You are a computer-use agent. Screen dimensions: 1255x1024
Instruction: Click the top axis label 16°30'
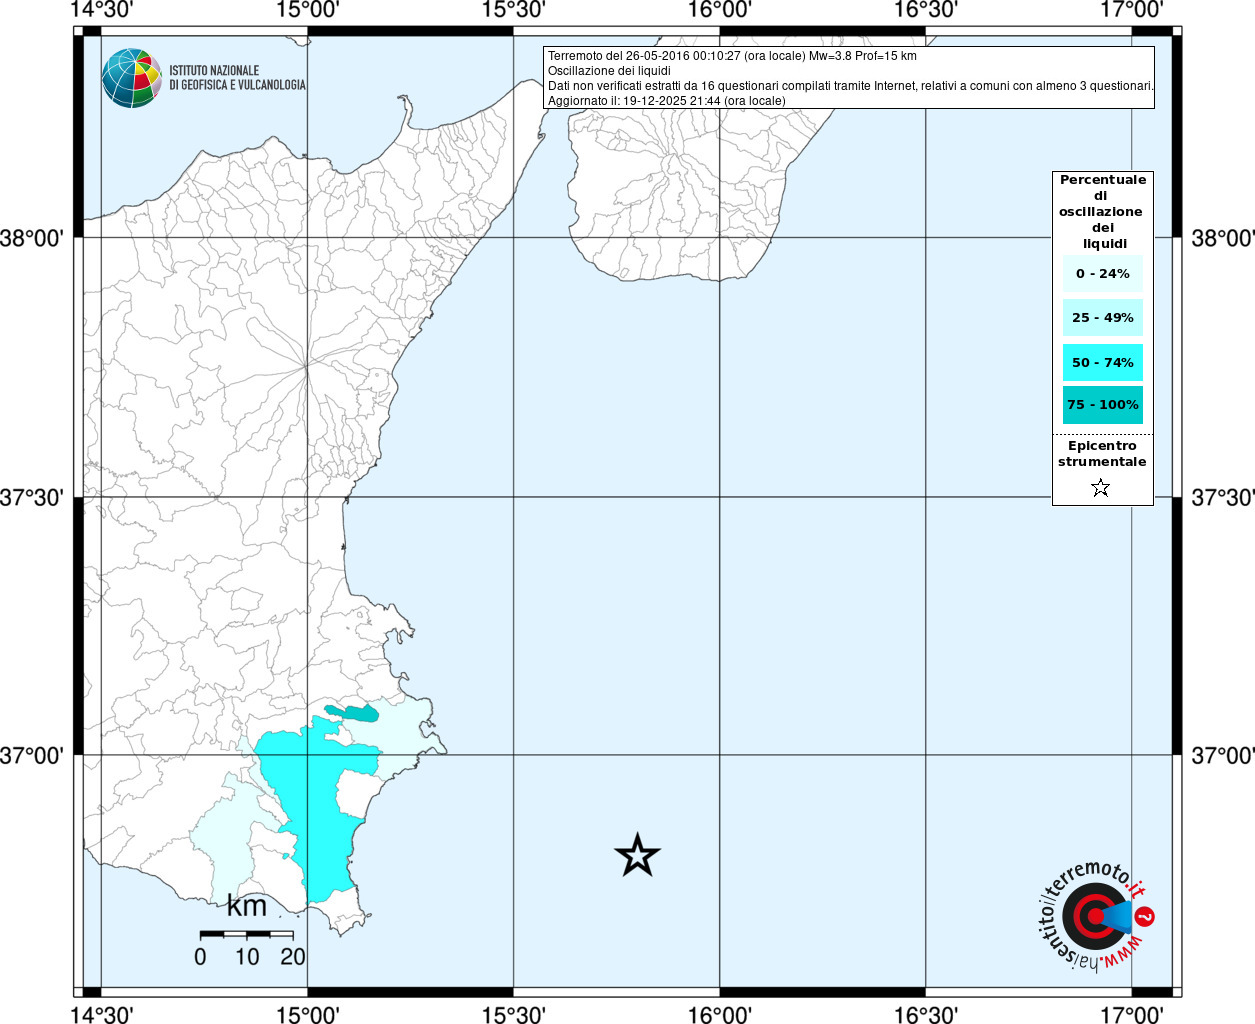click(x=926, y=10)
